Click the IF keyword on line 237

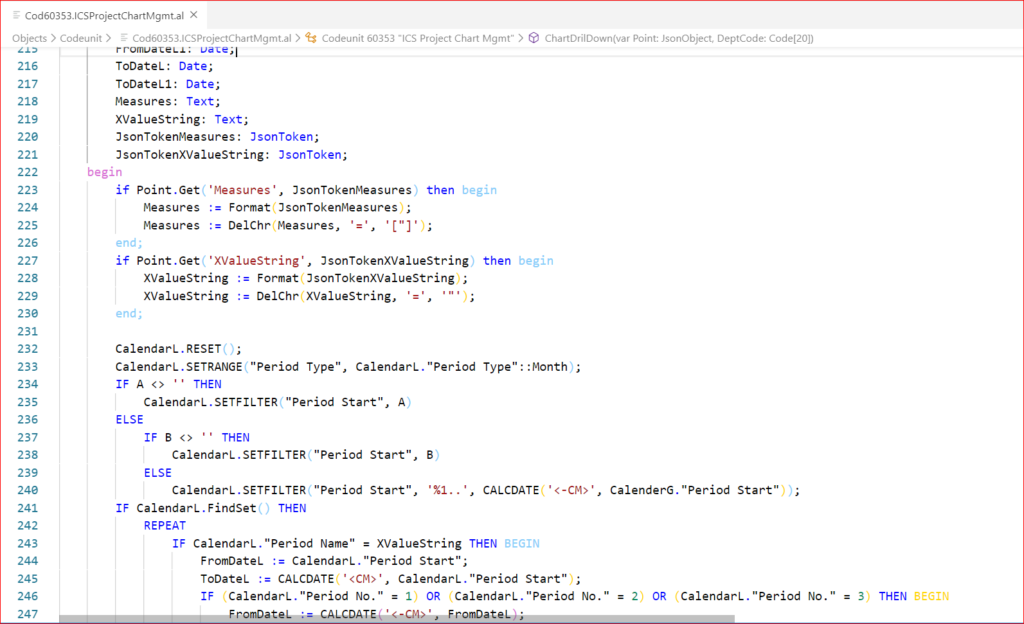(x=150, y=437)
